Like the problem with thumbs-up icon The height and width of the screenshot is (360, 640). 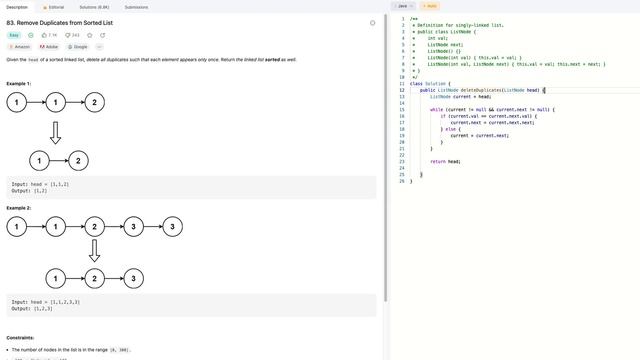click(x=44, y=35)
